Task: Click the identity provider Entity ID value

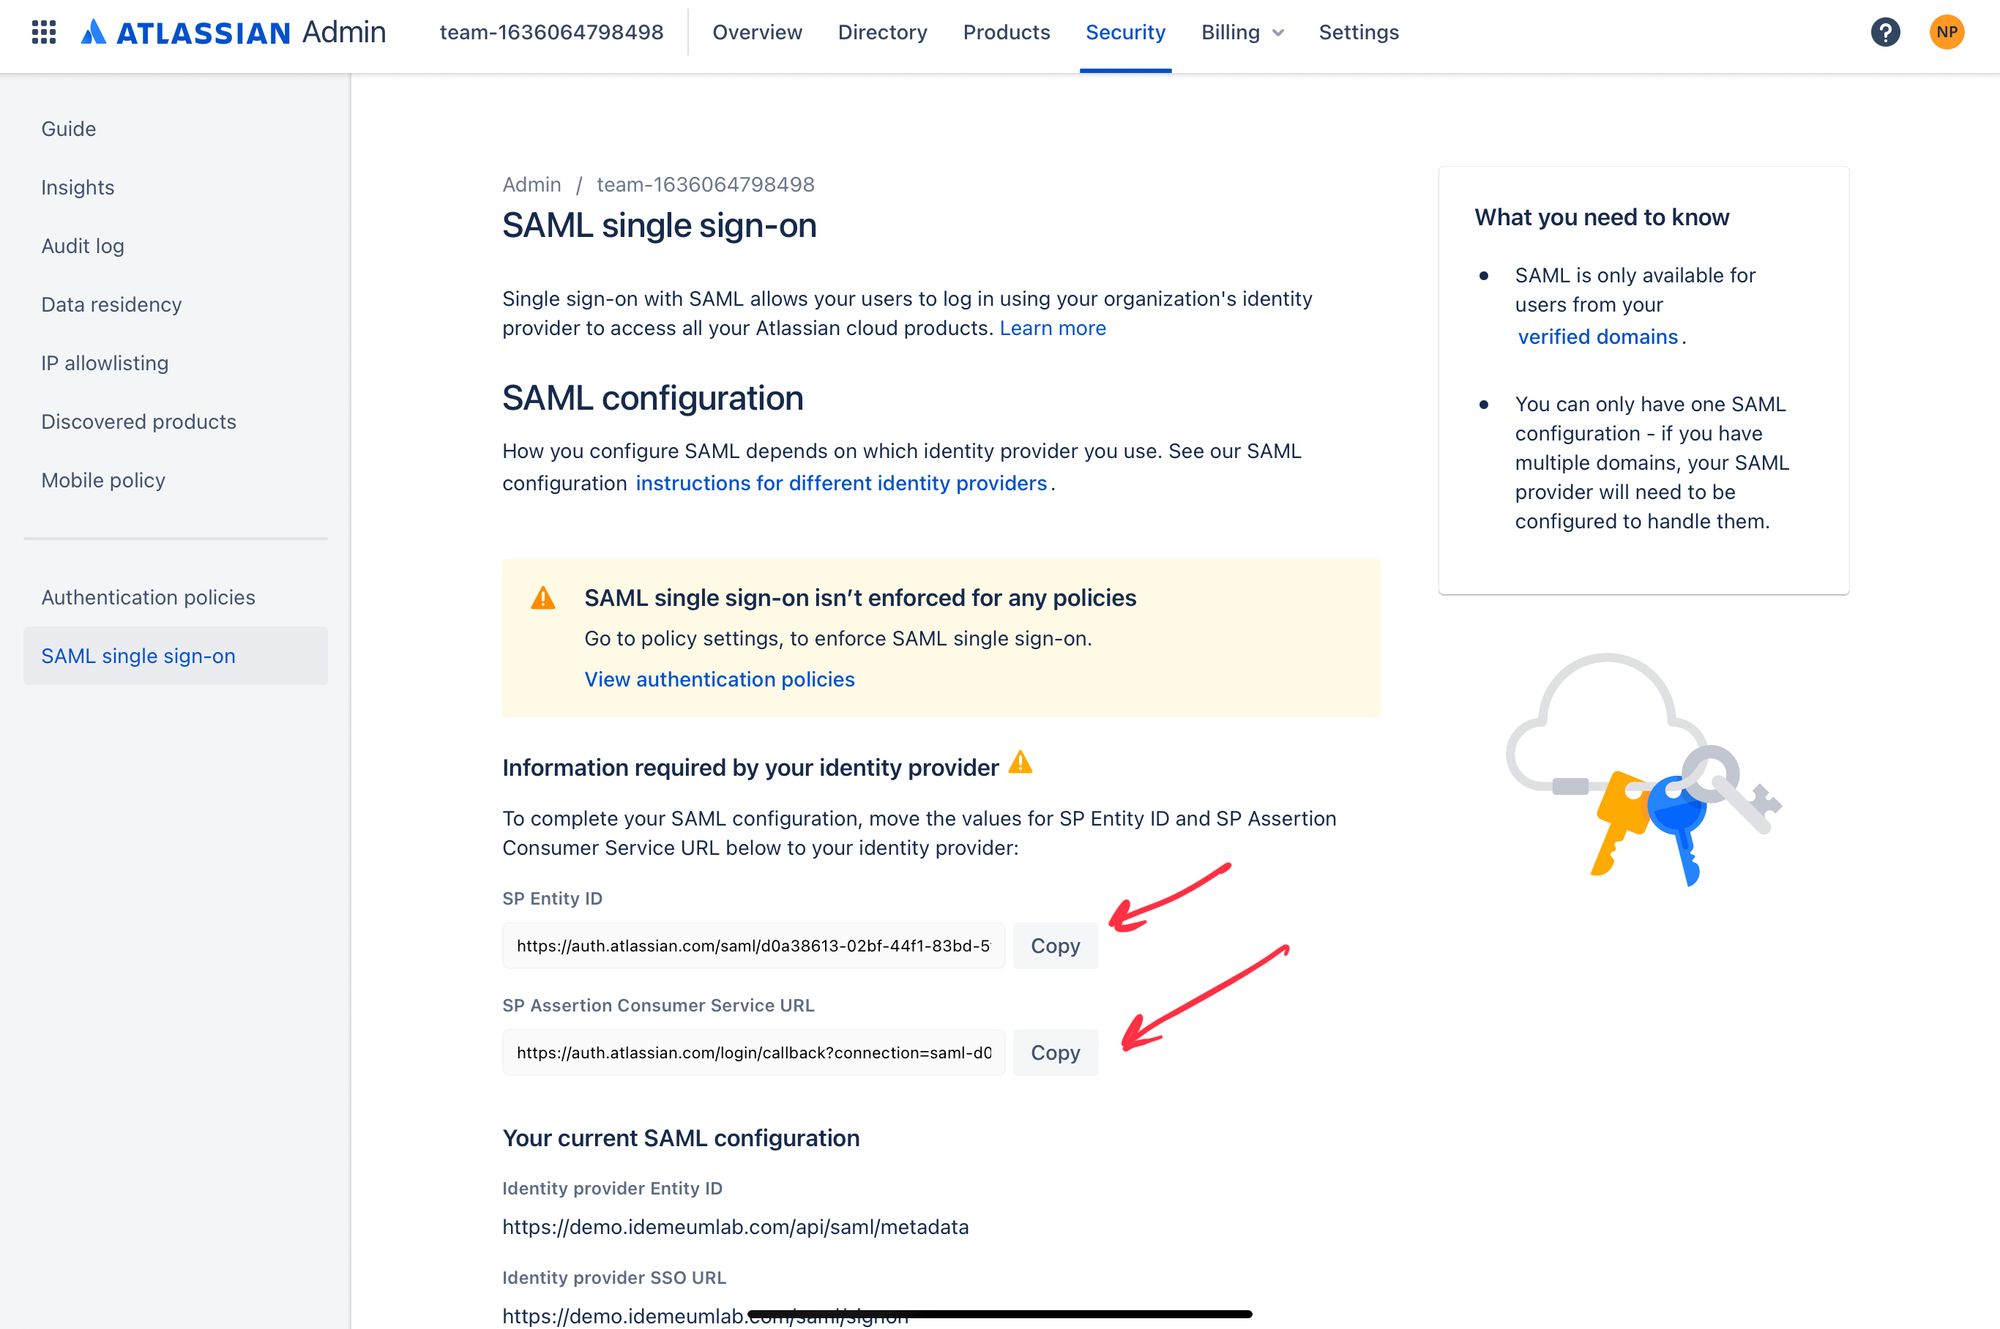Action: (x=735, y=1227)
